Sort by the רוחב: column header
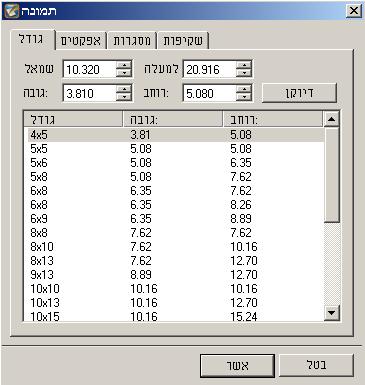Viewport: 365px width, 385px height. click(x=273, y=119)
